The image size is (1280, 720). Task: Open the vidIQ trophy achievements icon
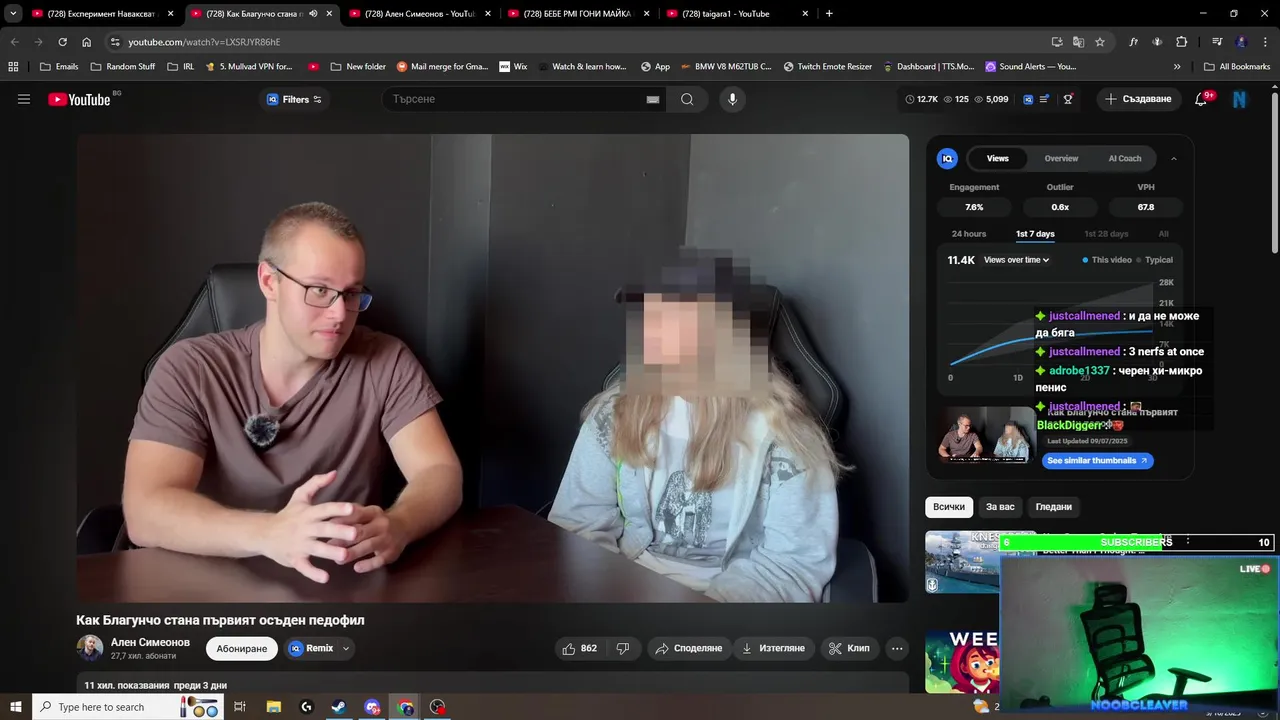pyautogui.click(x=1068, y=99)
